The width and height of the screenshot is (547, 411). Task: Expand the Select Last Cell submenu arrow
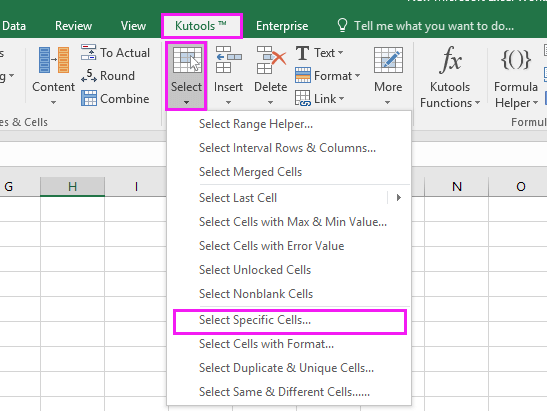(399, 198)
